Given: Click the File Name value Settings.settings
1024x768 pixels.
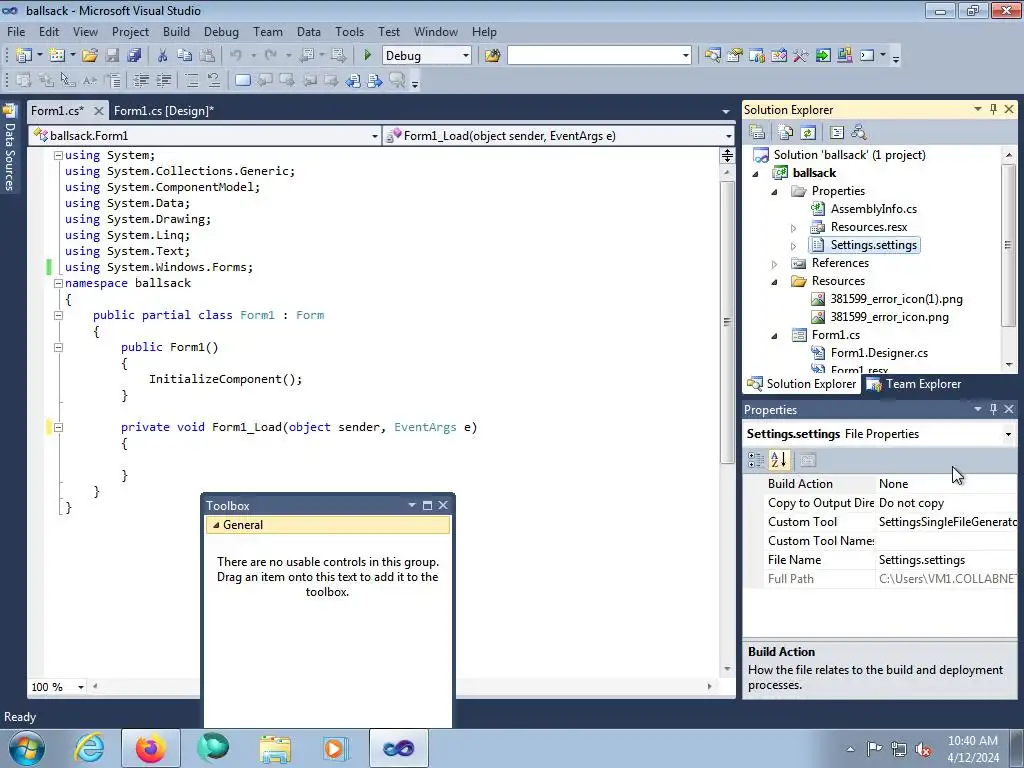Looking at the screenshot, I should coord(921,560).
